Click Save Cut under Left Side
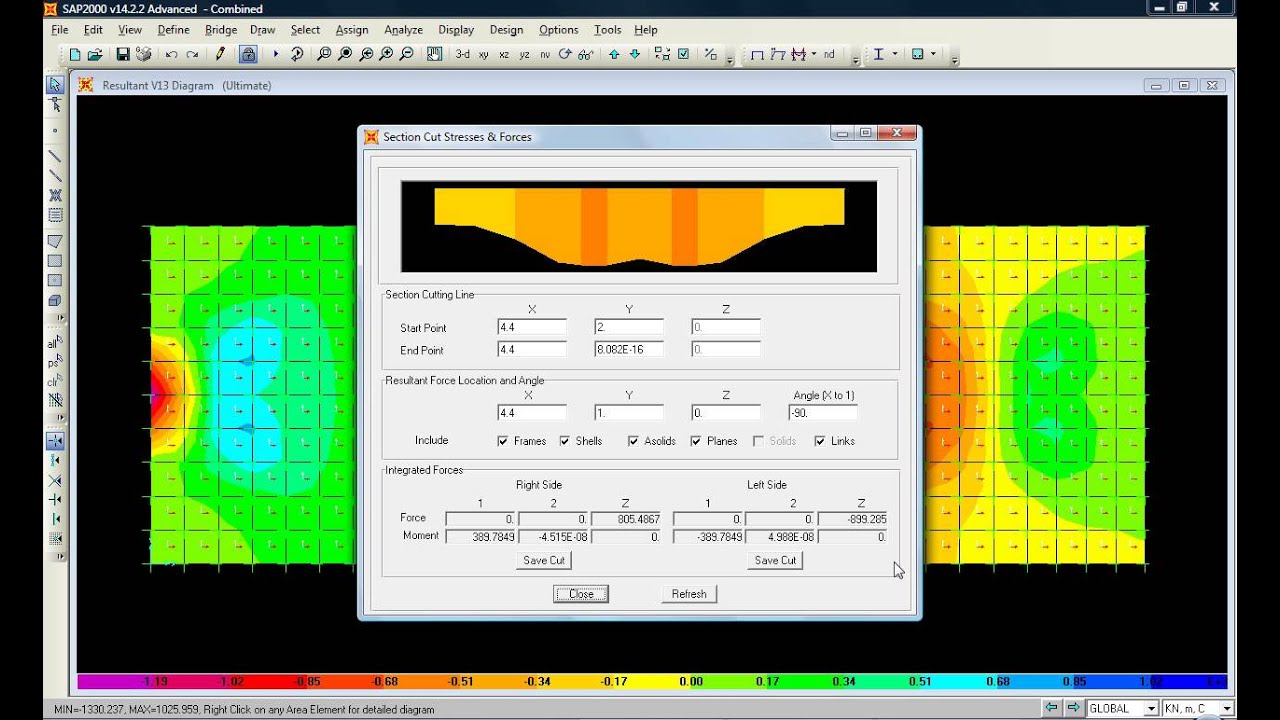This screenshot has height=720, width=1280. 775,560
